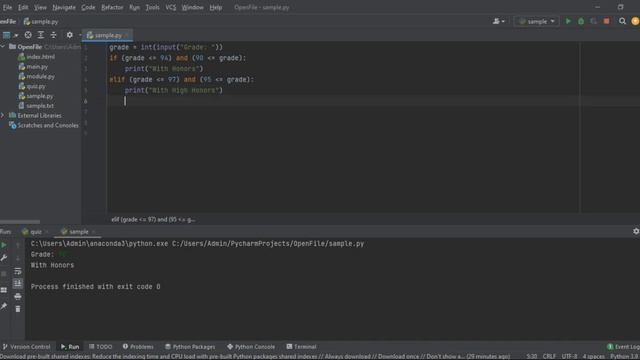The height and width of the screenshot is (360, 640).
Task: Open the Refactor menu
Action: 112,7
